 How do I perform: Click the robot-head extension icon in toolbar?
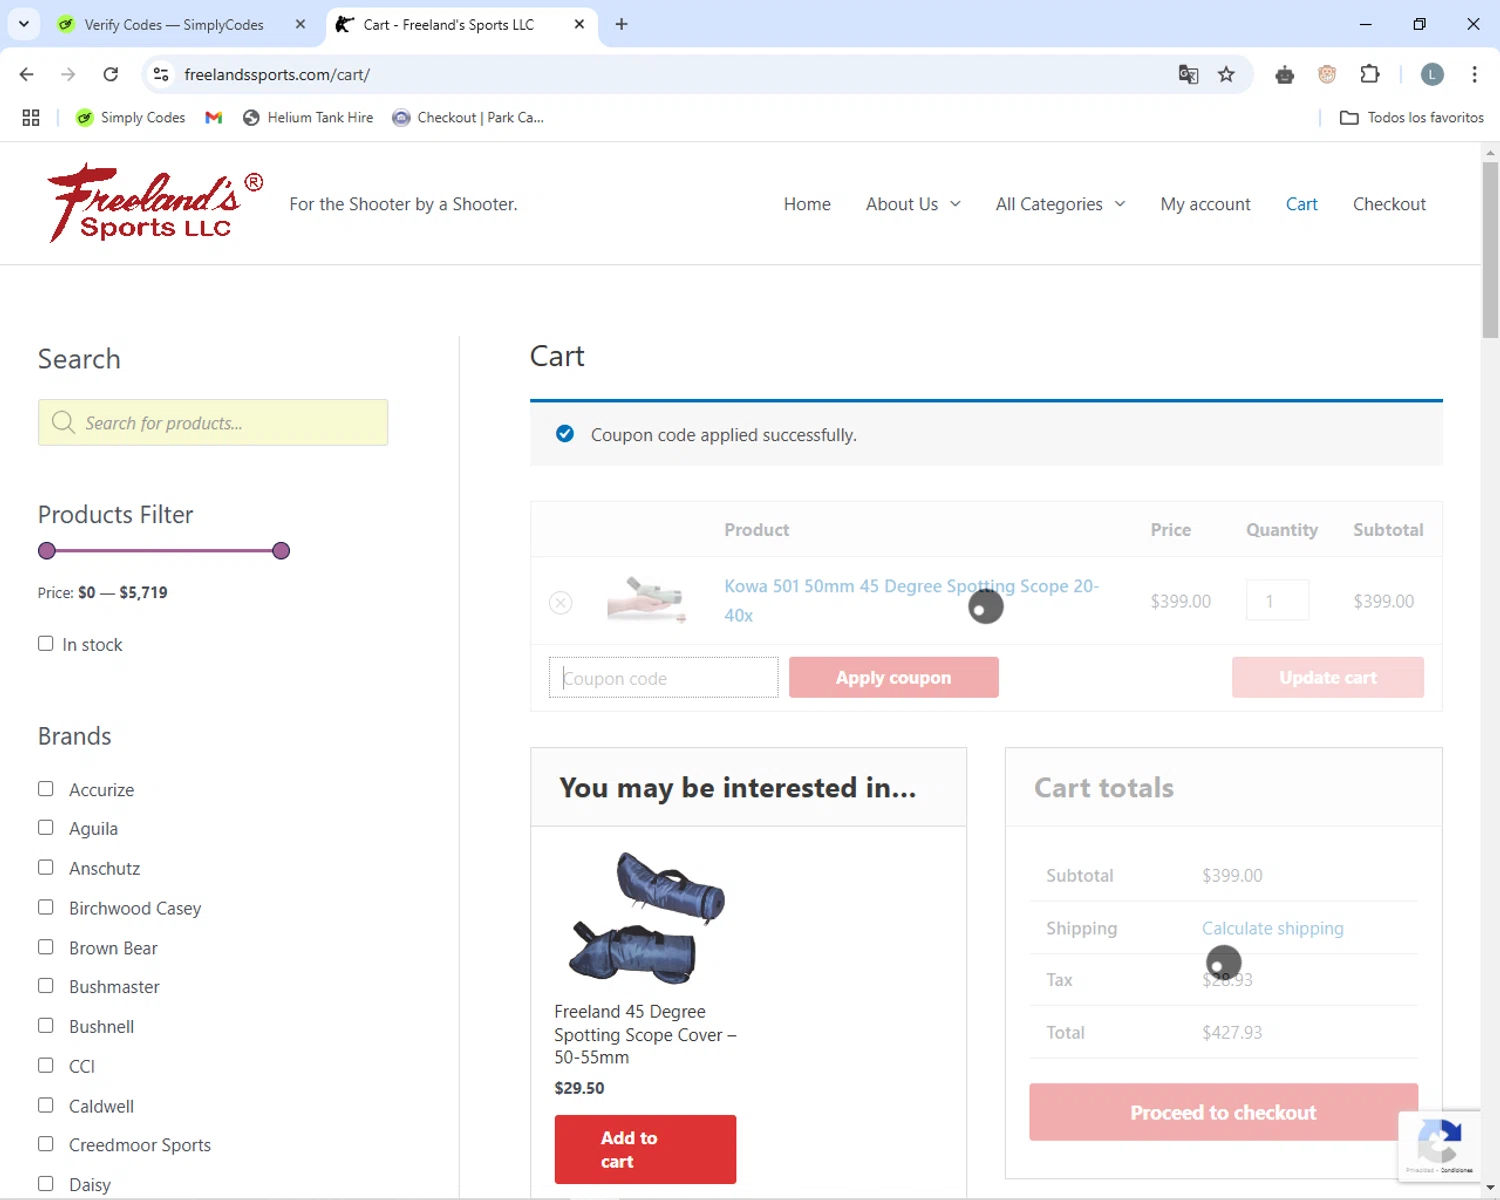pos(1285,74)
